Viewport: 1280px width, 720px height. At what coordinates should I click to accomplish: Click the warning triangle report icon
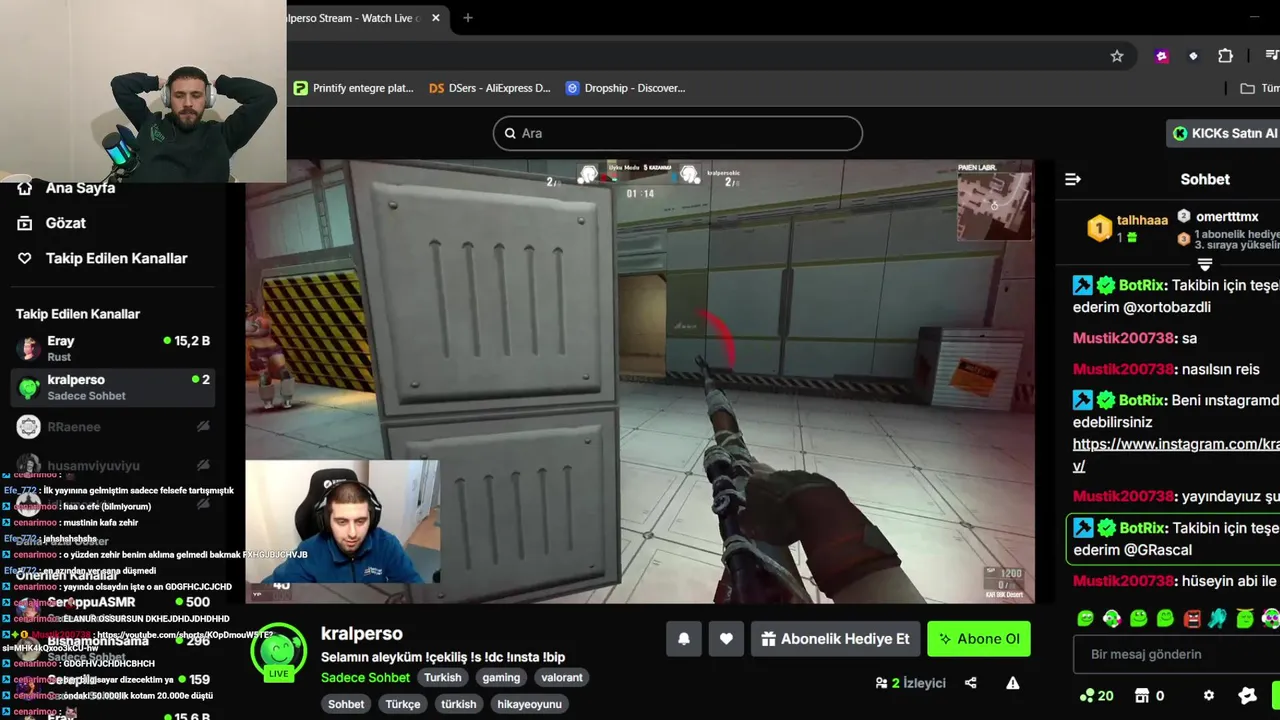(1013, 683)
